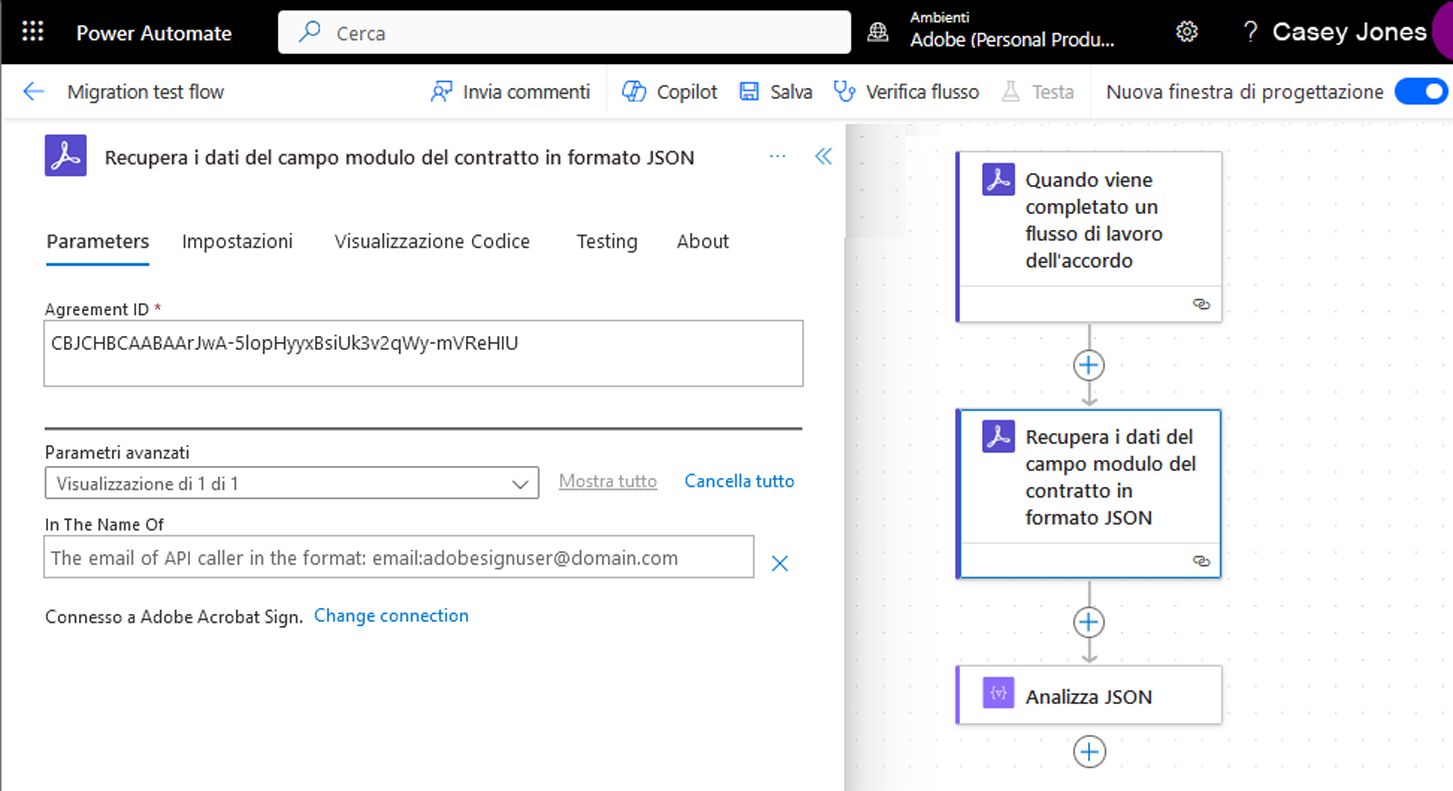Click Change connection link
Screen dimensions: 1453x791
[x=391, y=615]
